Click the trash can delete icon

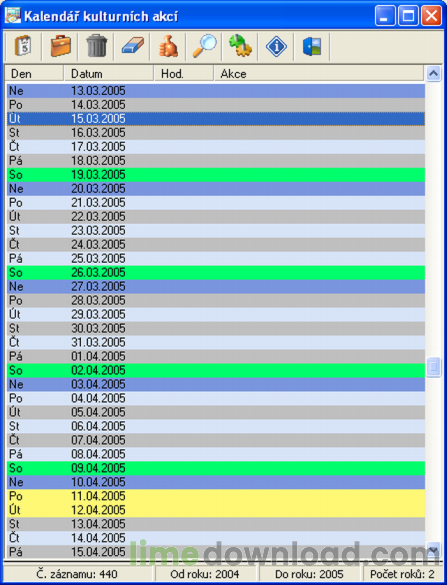click(96, 46)
